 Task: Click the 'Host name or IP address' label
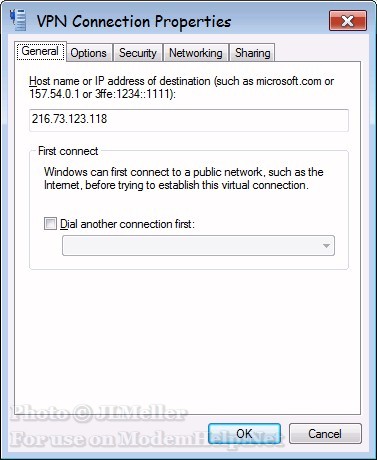[x=182, y=87]
